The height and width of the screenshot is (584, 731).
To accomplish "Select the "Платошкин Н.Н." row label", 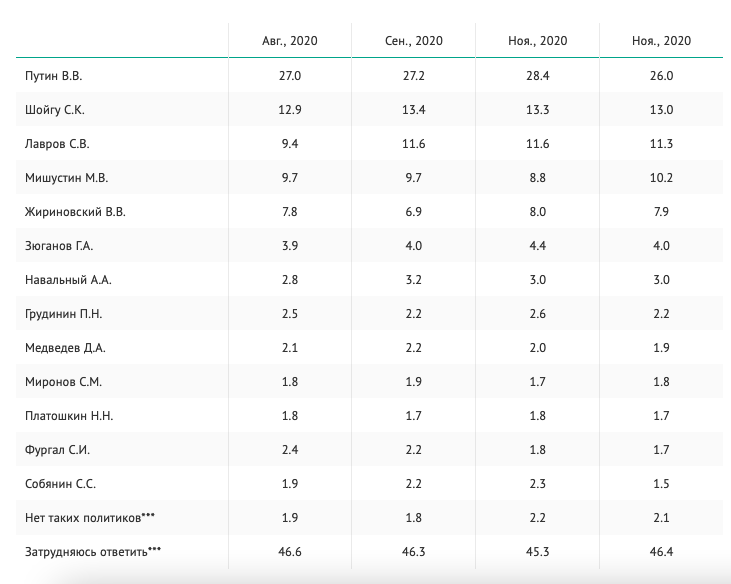I will click(x=68, y=416).
